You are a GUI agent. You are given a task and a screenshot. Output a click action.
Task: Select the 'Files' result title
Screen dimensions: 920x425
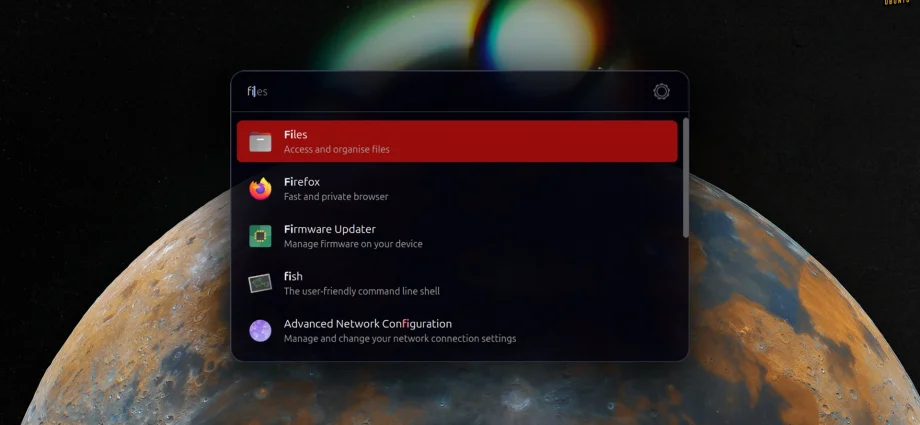click(x=296, y=135)
